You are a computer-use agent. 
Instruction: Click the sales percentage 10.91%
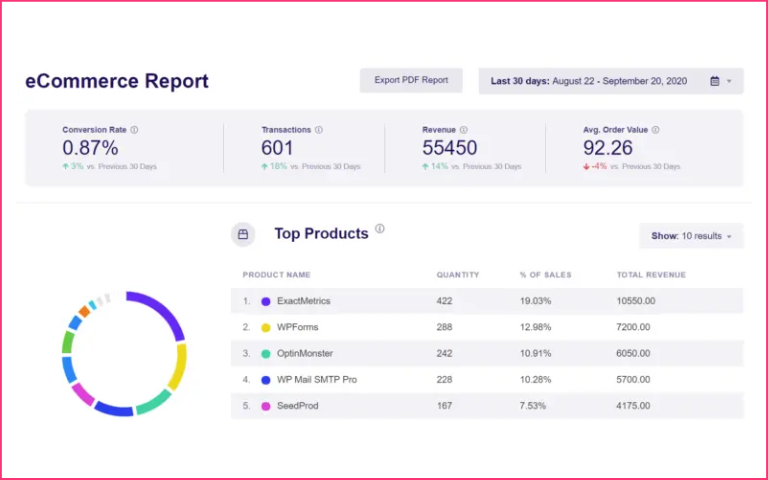[x=535, y=353]
